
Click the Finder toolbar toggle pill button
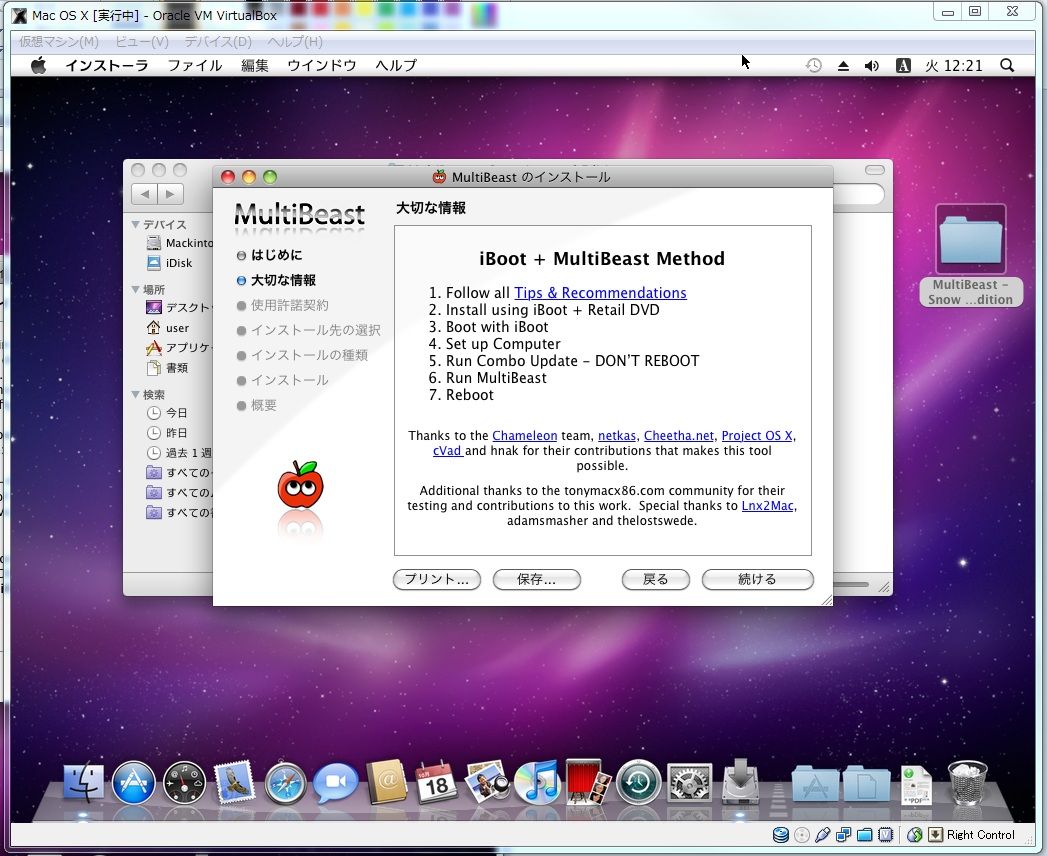875,170
